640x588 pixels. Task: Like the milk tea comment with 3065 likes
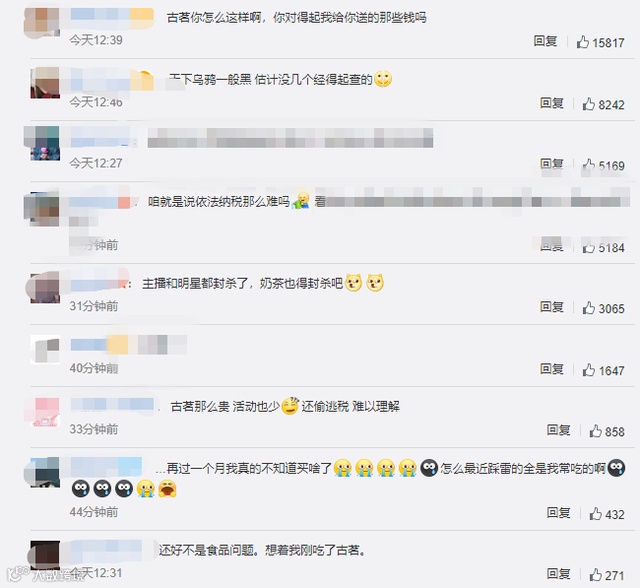589,308
